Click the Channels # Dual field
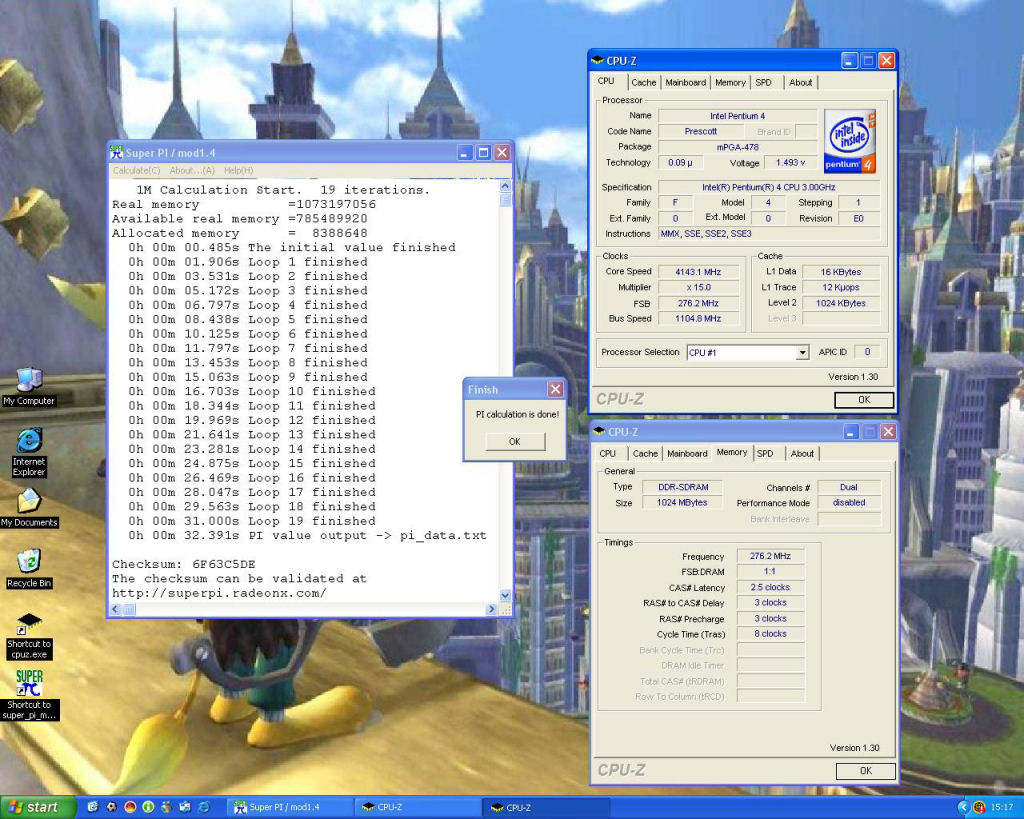1024x819 pixels. (x=849, y=487)
